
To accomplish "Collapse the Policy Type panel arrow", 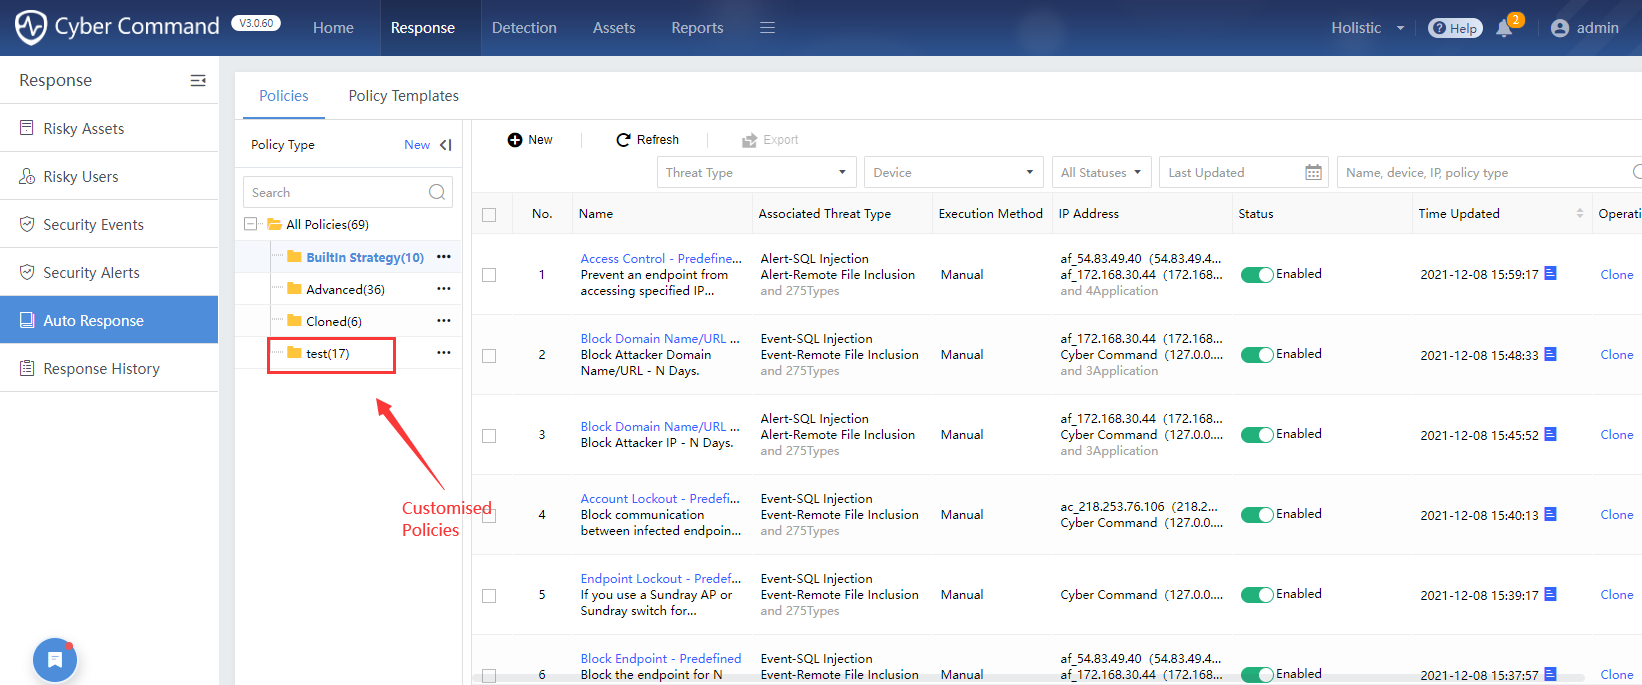I will [x=446, y=145].
